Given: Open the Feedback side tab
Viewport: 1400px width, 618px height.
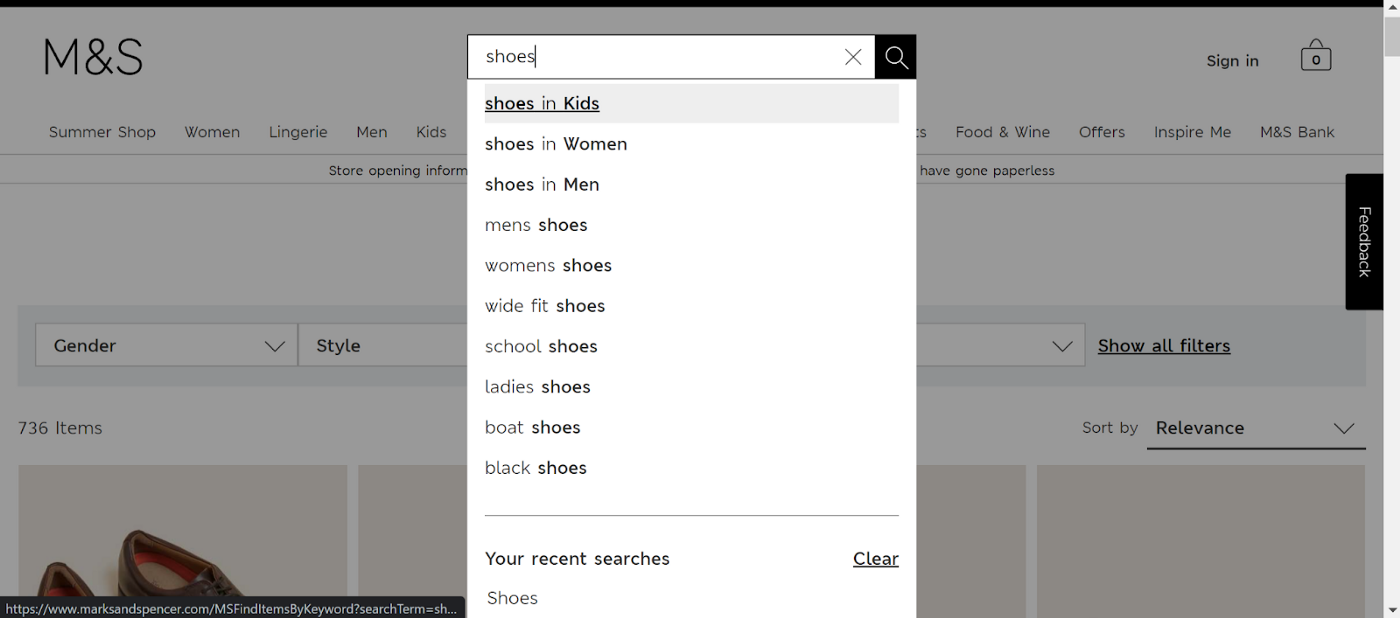Looking at the screenshot, I should 1364,242.
